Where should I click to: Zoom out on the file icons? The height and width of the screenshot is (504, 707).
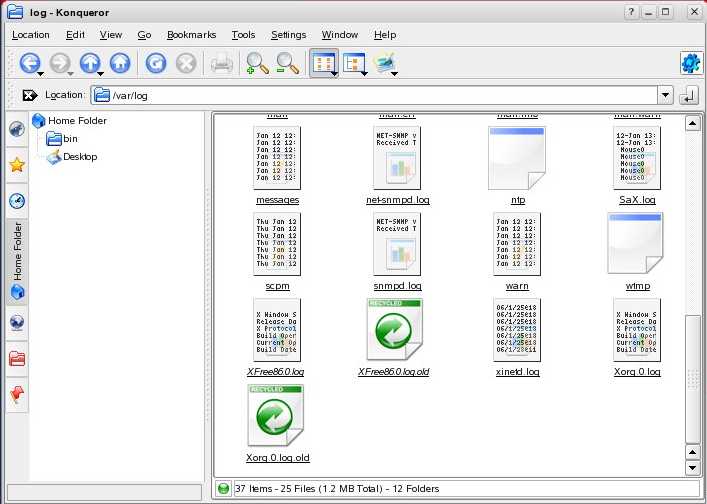tap(288, 63)
